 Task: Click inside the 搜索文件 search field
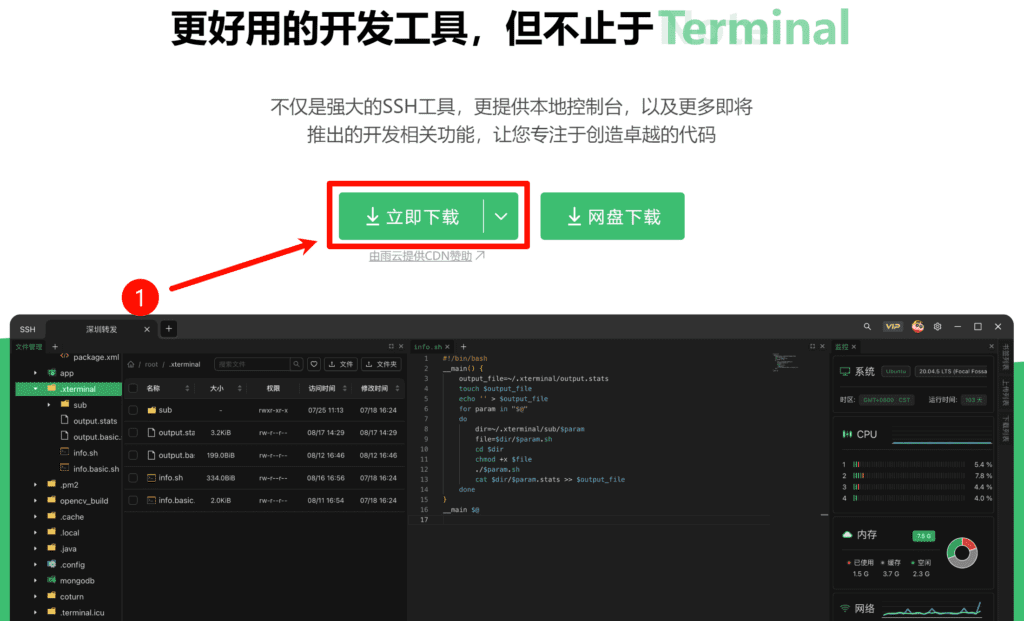click(250, 363)
